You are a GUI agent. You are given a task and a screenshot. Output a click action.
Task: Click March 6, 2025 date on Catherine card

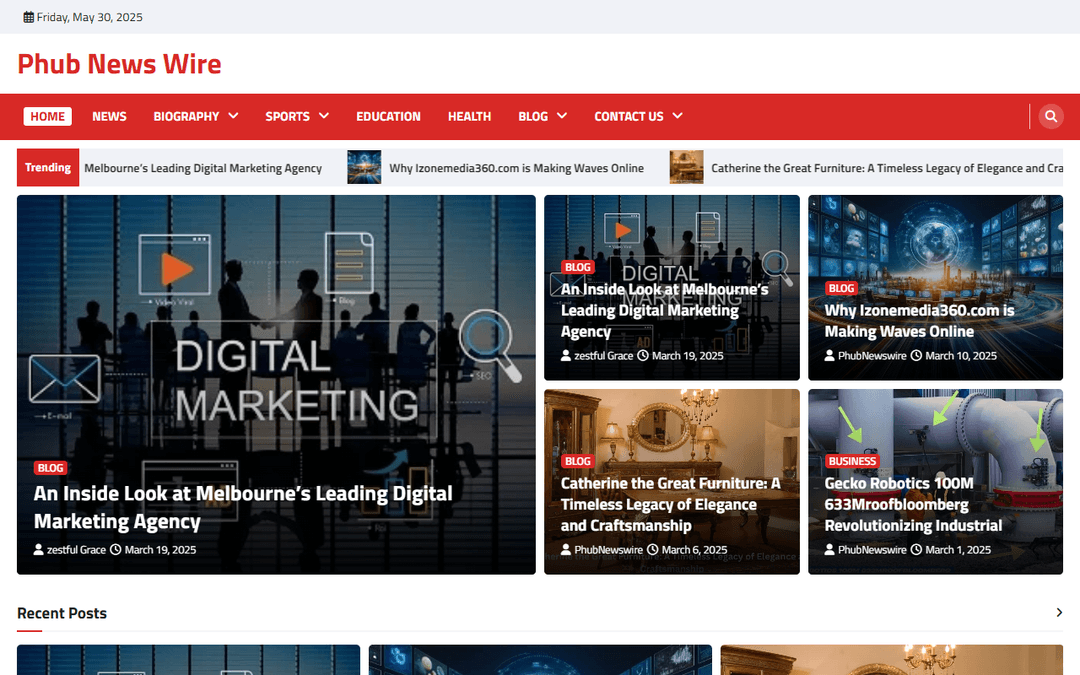pyautogui.click(x=687, y=550)
